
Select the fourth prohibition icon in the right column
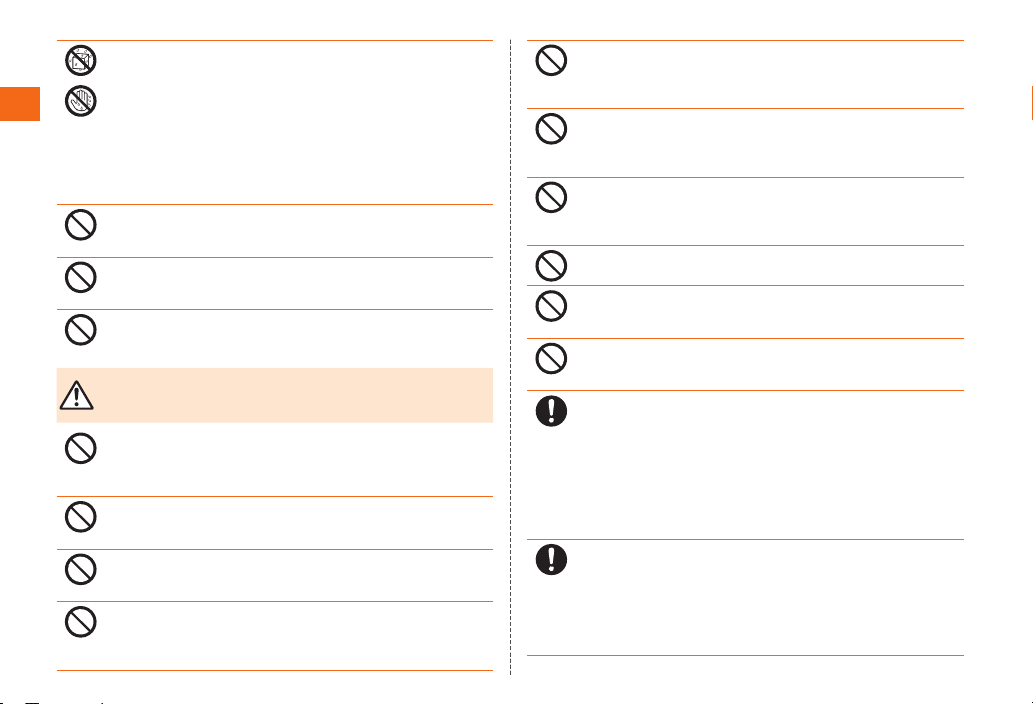click(551, 265)
